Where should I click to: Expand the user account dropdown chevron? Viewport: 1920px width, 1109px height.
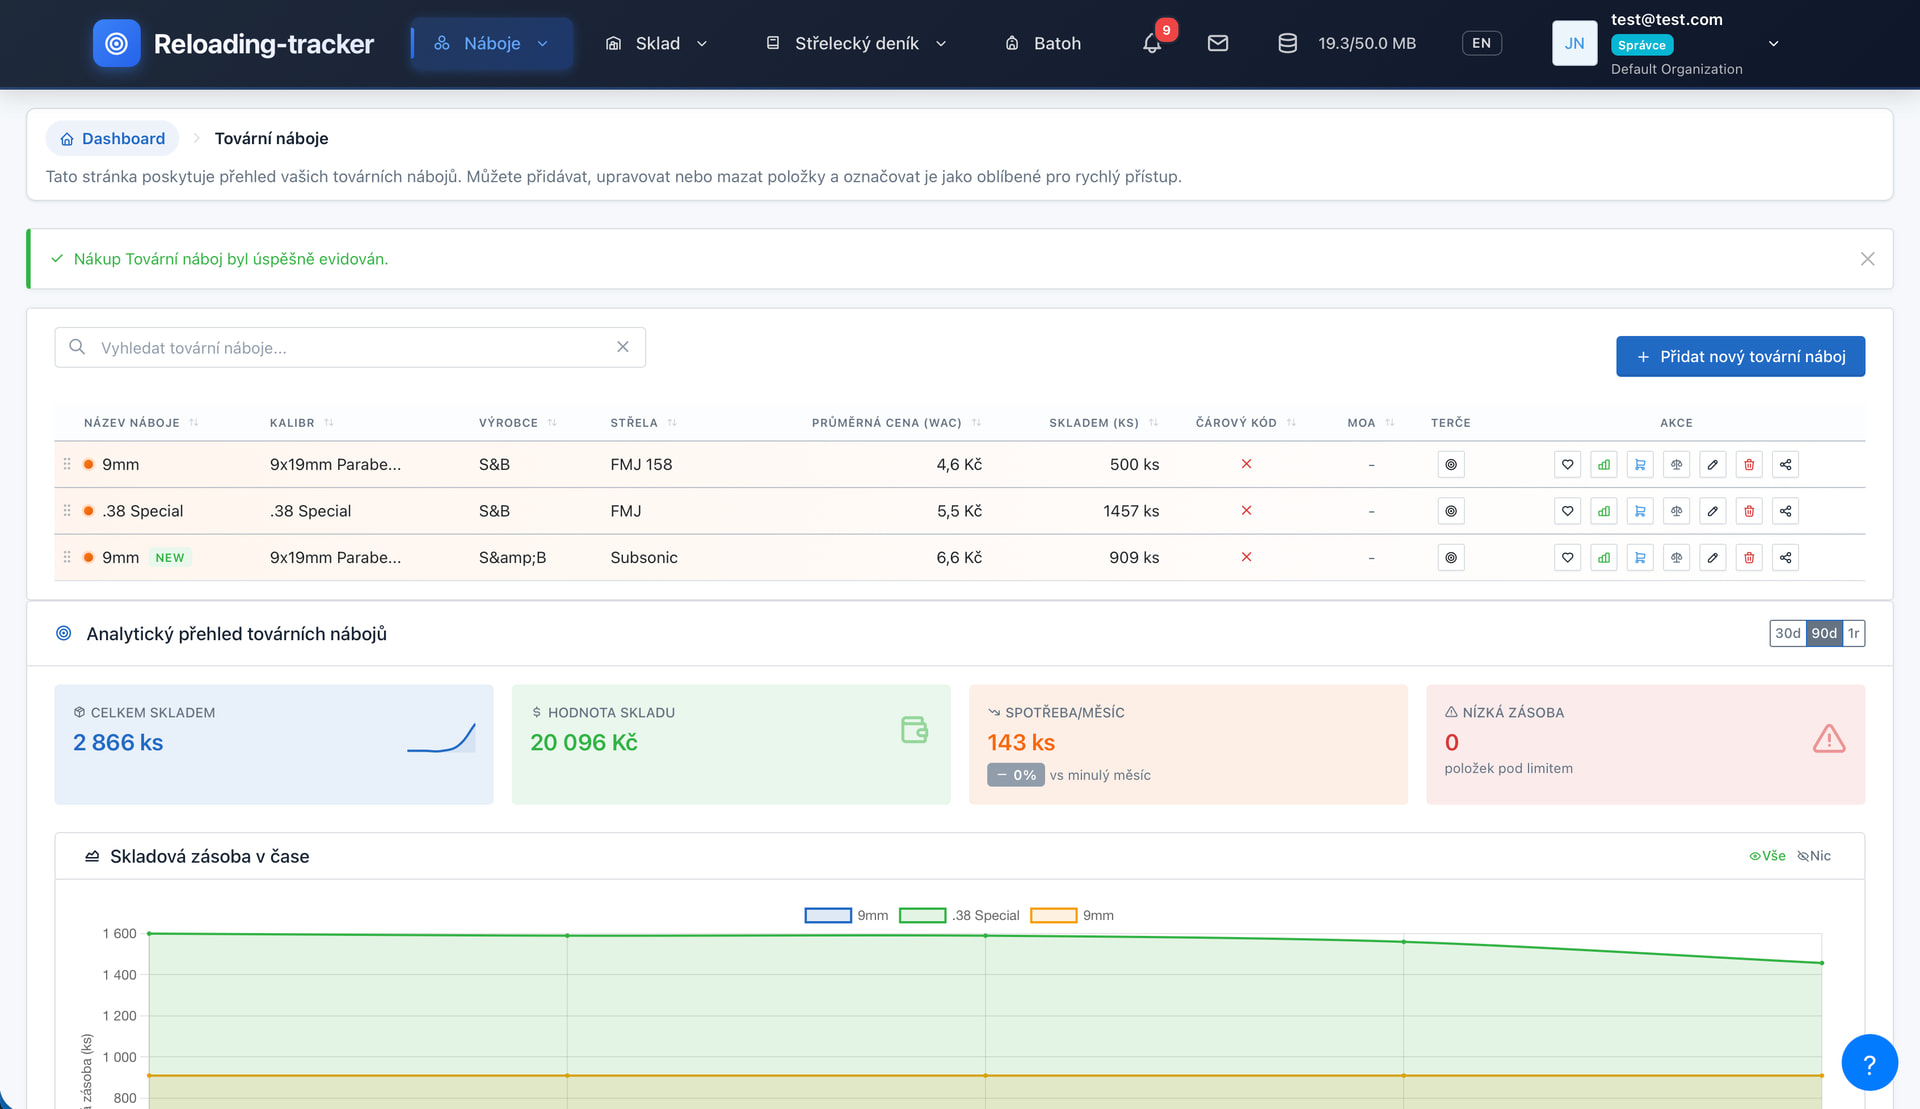pos(1773,44)
